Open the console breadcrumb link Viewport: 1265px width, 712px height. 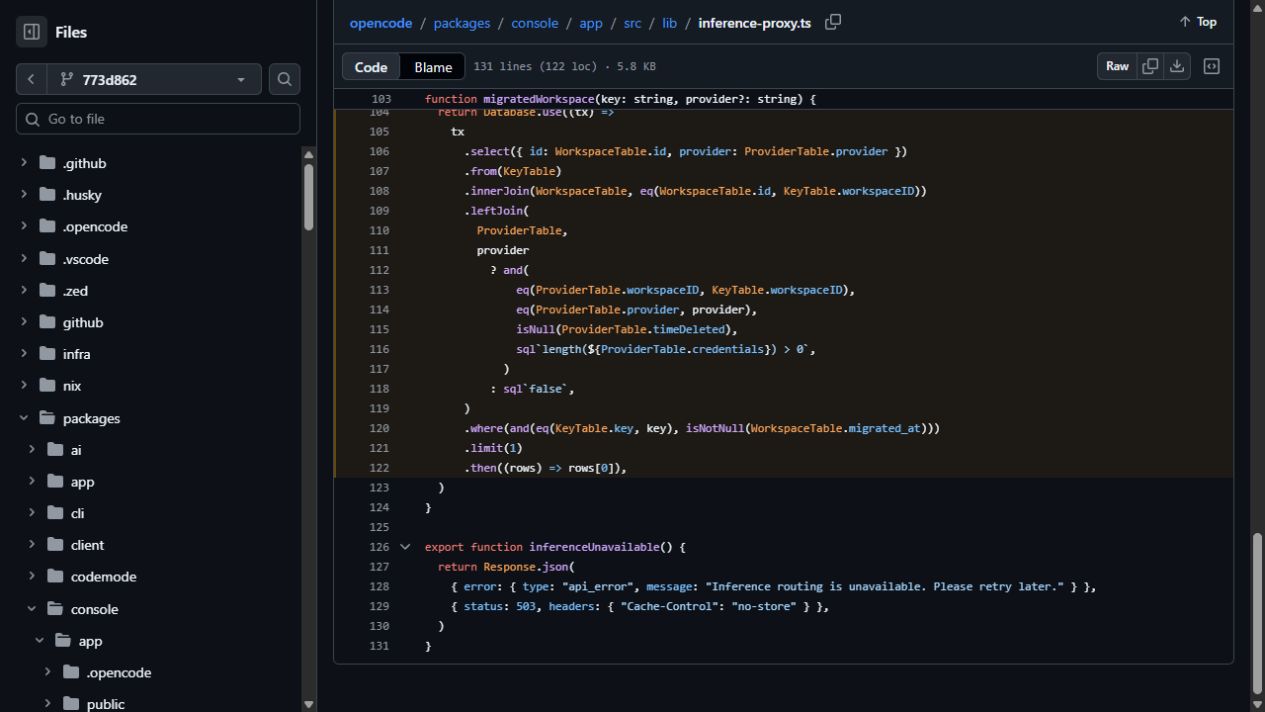coord(535,22)
